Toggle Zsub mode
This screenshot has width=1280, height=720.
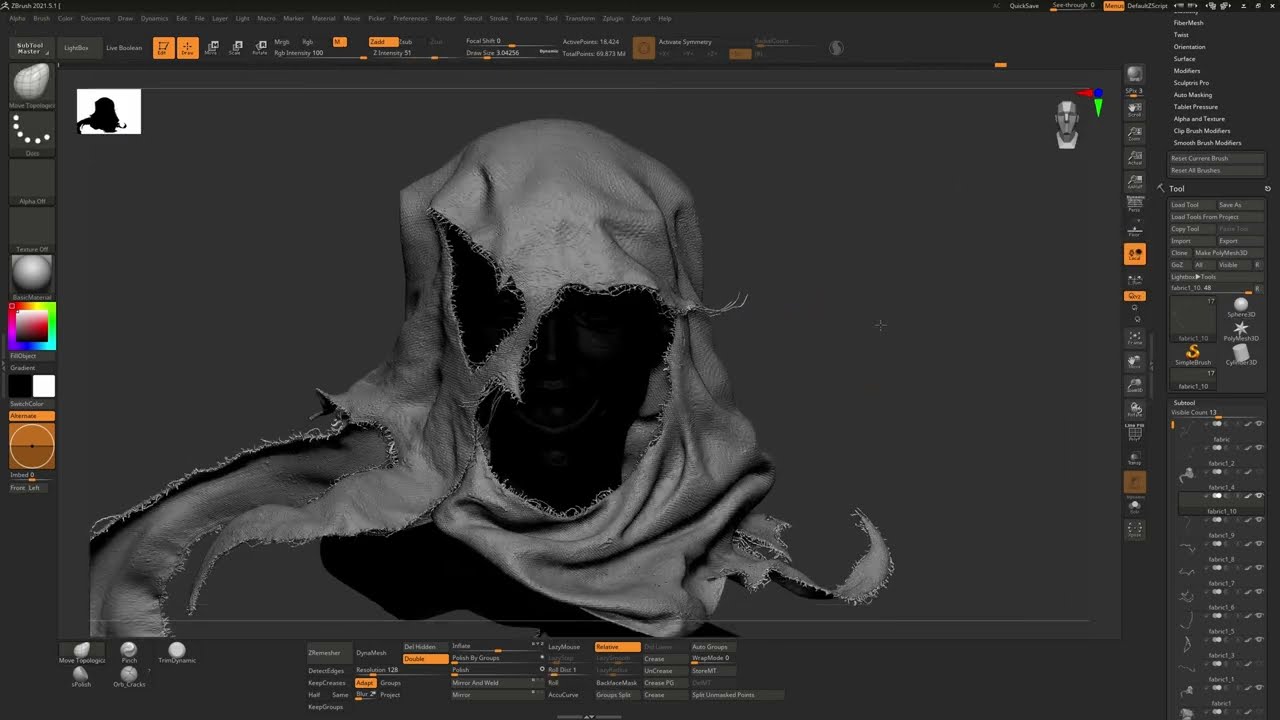405,42
